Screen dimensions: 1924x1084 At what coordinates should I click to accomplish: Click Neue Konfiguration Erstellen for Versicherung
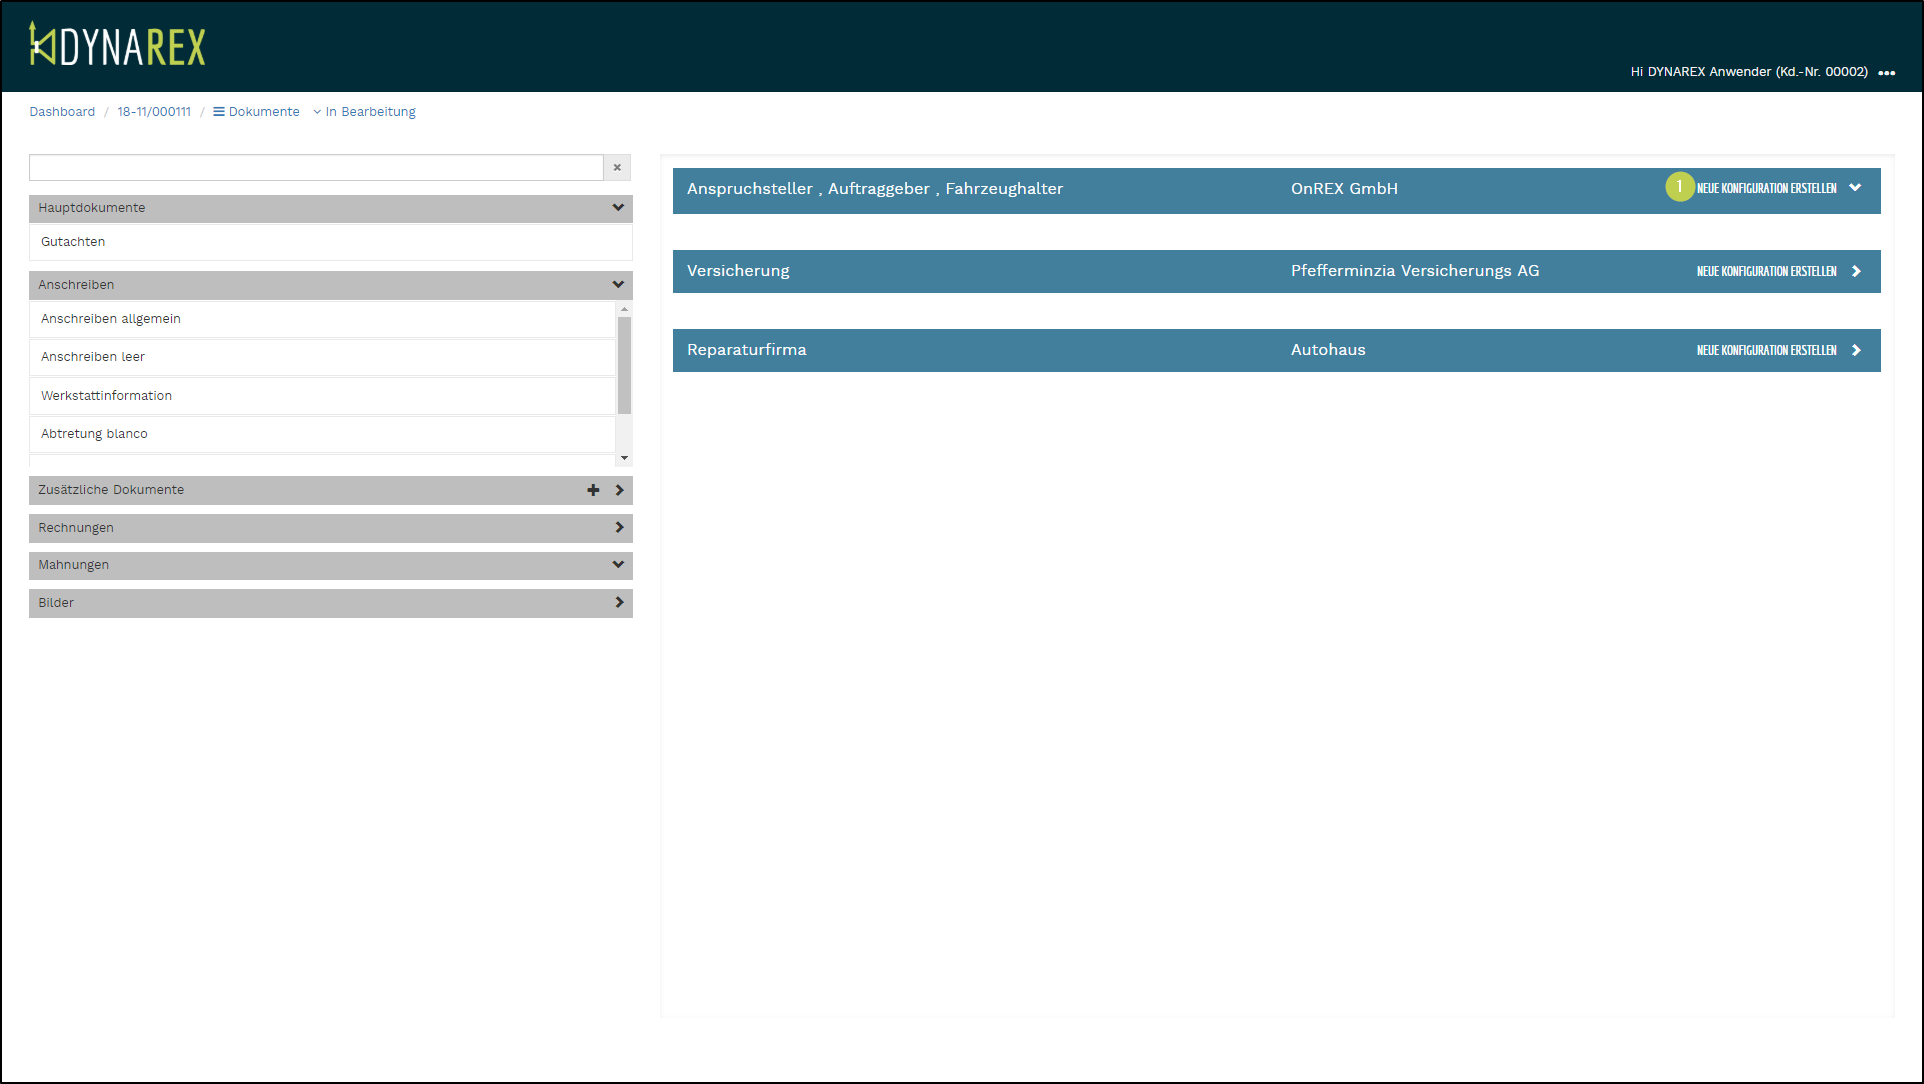tap(1766, 272)
